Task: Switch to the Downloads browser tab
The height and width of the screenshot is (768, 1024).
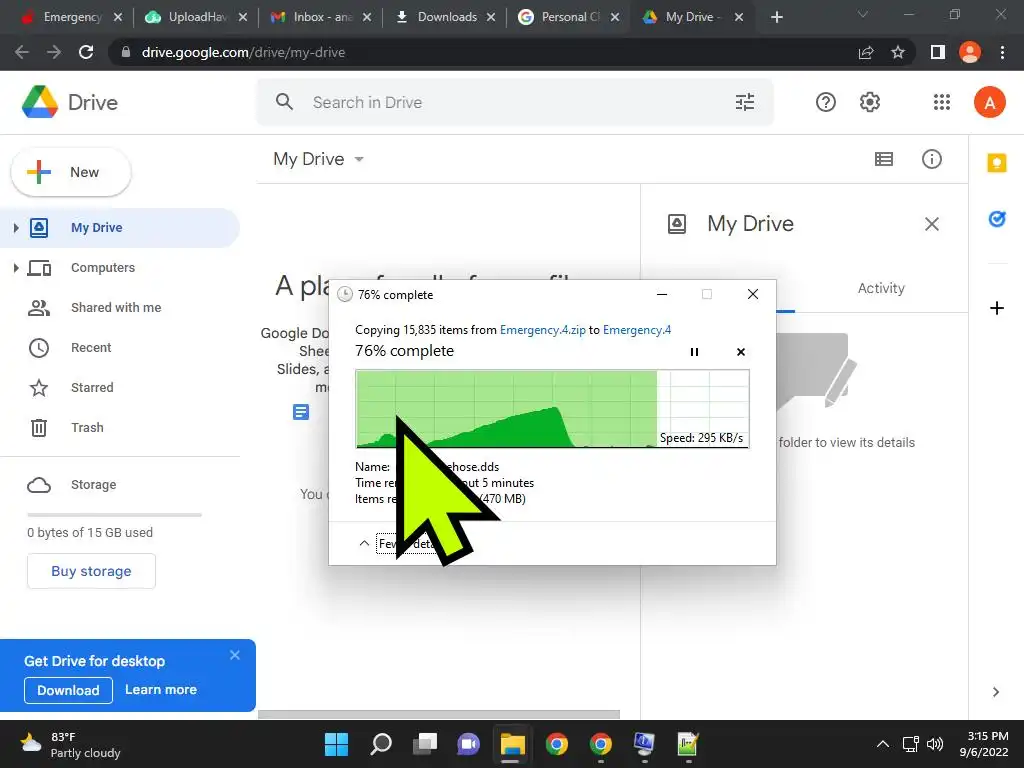Action: [x=445, y=17]
